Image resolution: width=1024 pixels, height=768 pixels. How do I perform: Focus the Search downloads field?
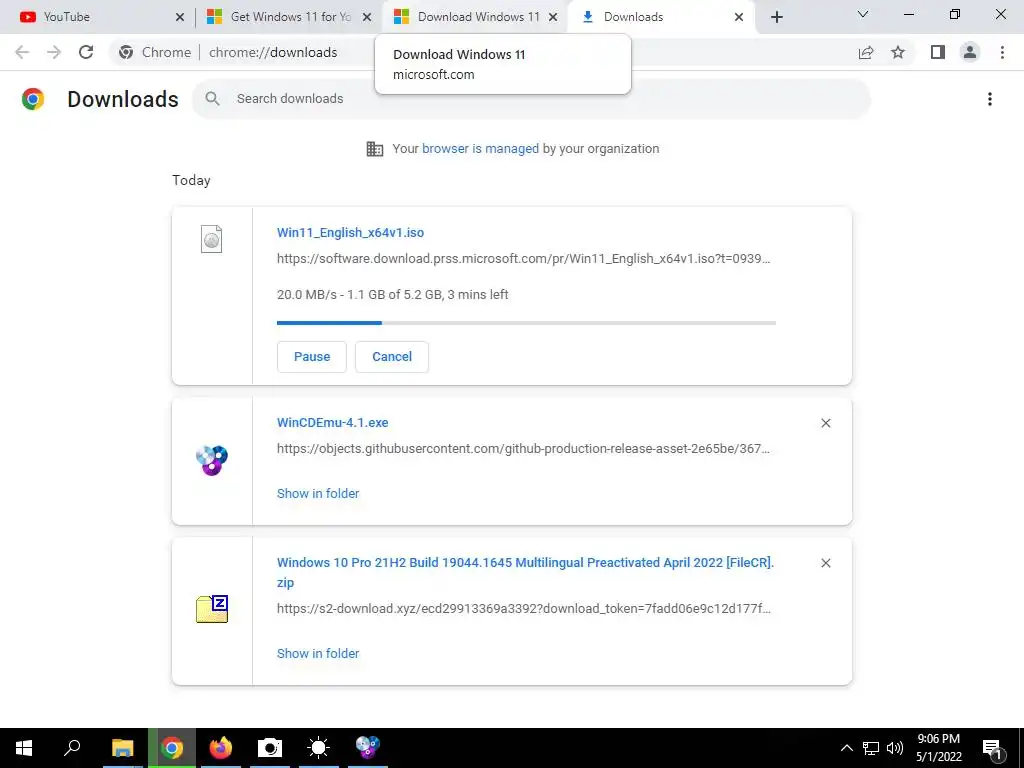531,99
